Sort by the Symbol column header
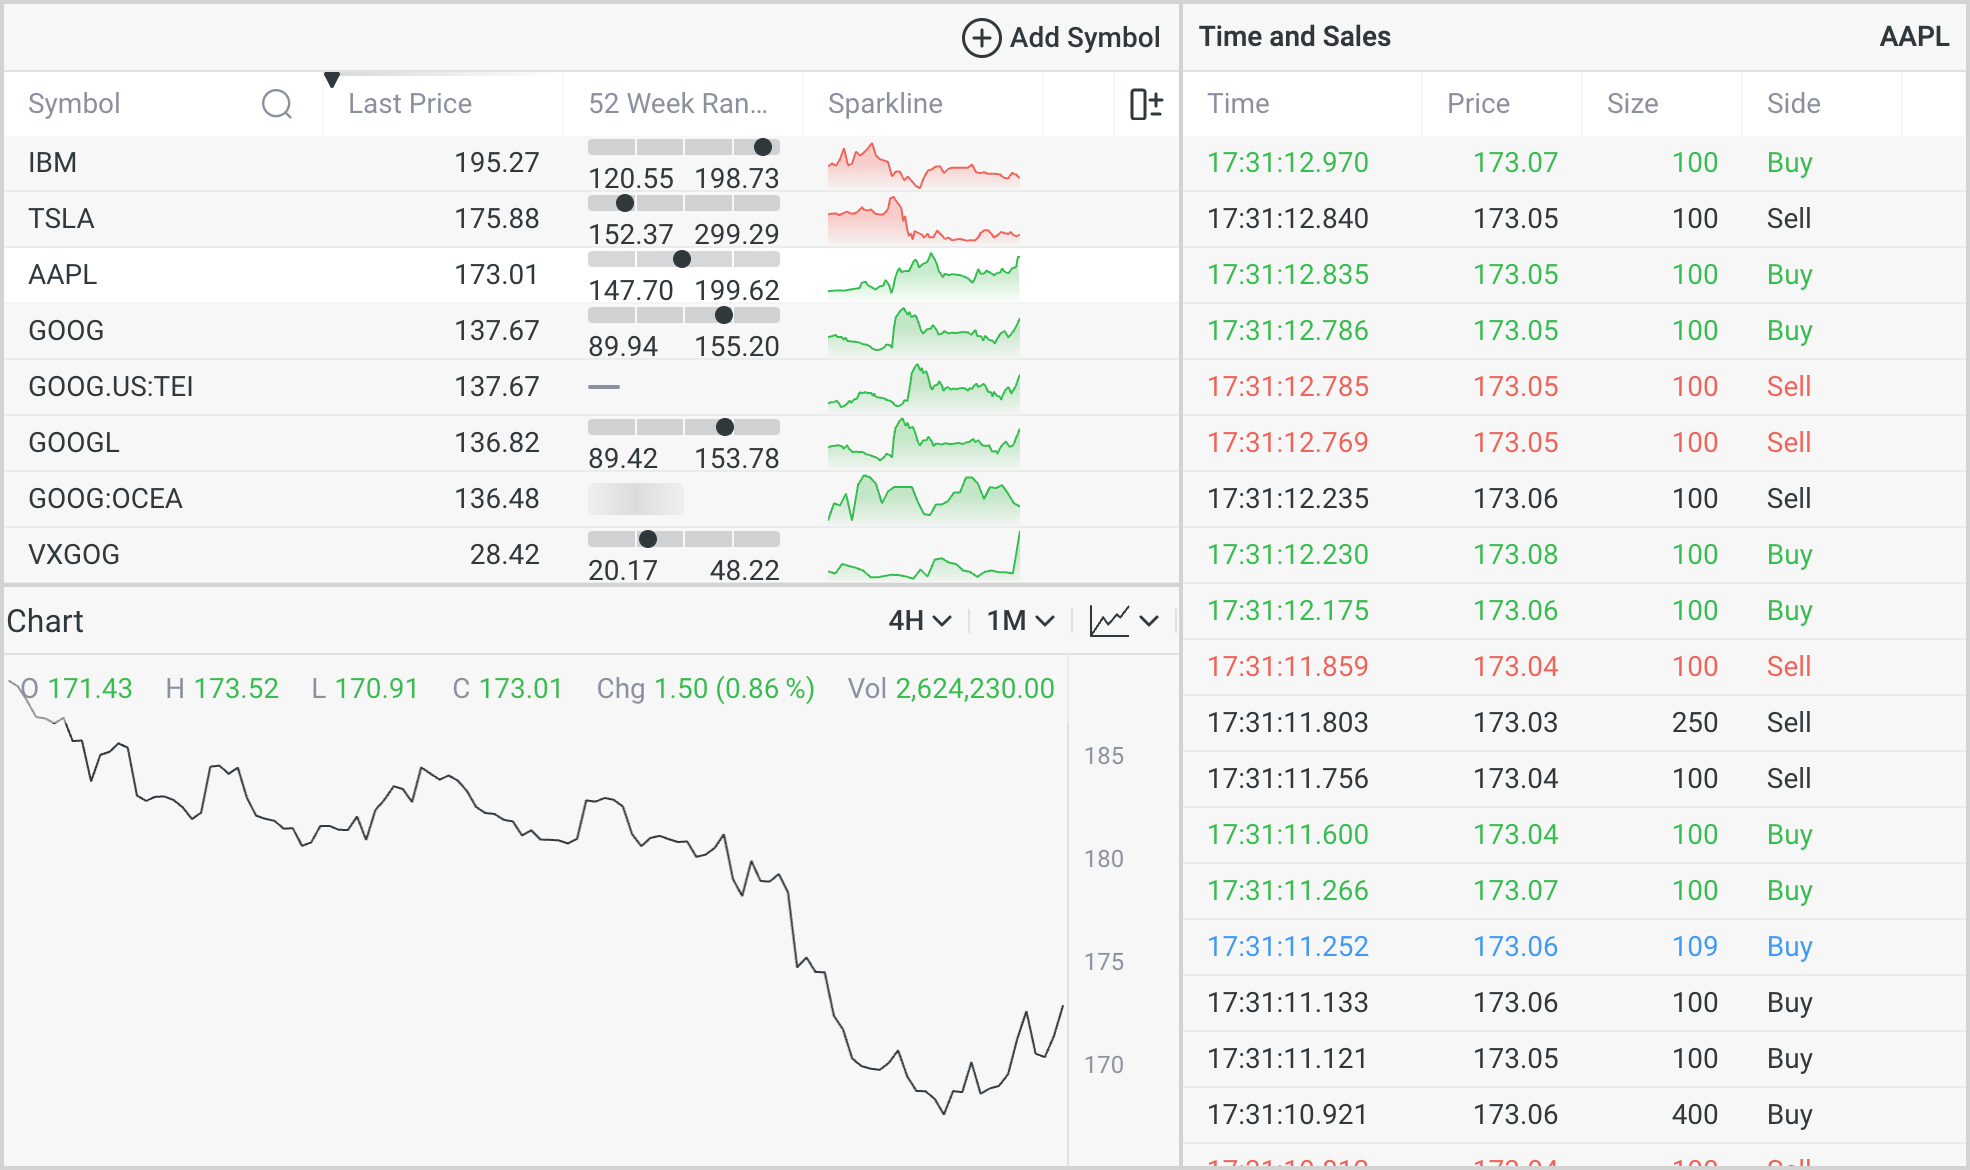The height and width of the screenshot is (1170, 1970). pyautogui.click(x=74, y=104)
